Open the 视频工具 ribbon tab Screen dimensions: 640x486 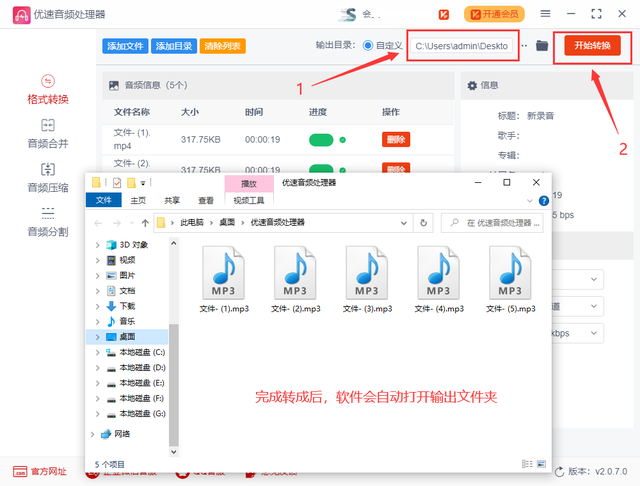[x=249, y=200]
